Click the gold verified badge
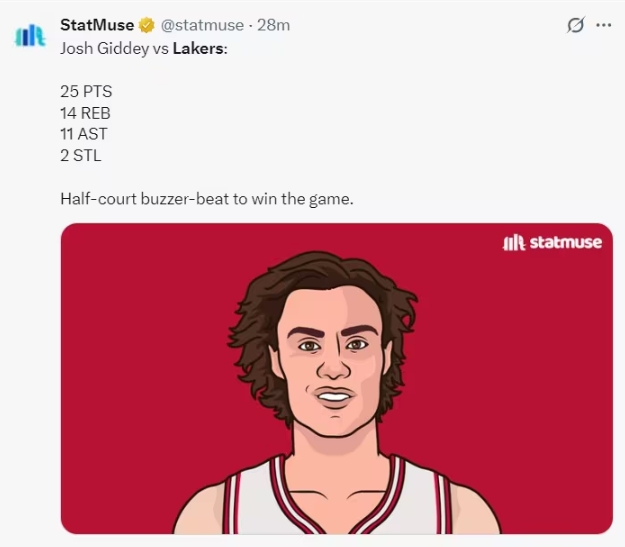Image resolution: width=625 pixels, height=547 pixels. tap(147, 25)
